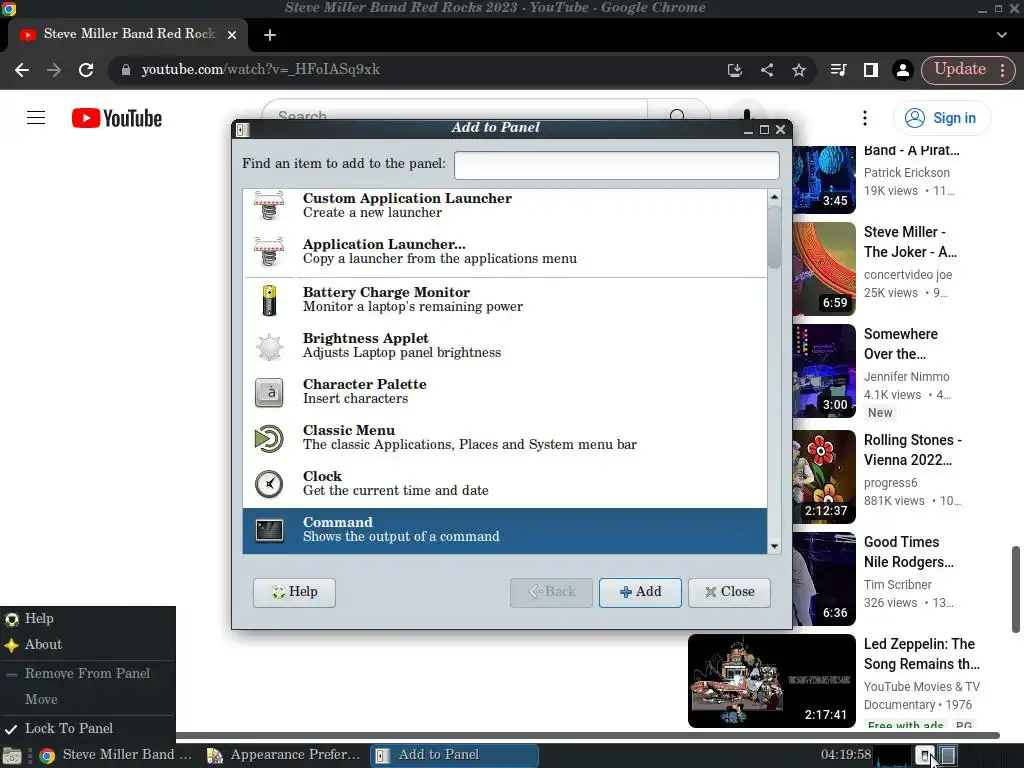Click YouTube page vertical scrollbar
Image resolution: width=1024 pixels, height=768 pixels.
tap(1016, 590)
